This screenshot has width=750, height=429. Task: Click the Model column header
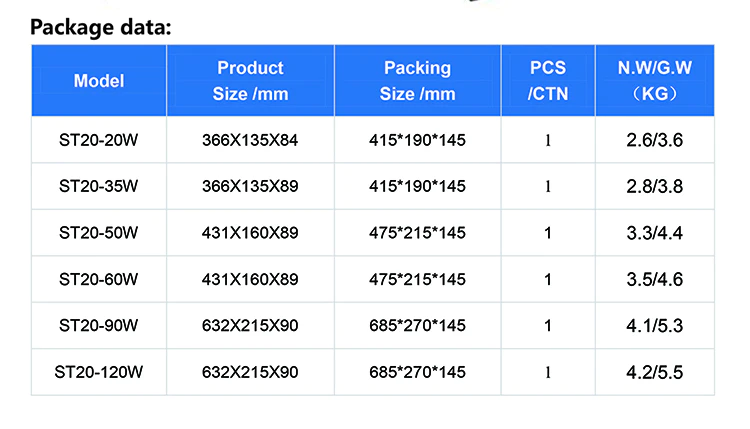99,81
